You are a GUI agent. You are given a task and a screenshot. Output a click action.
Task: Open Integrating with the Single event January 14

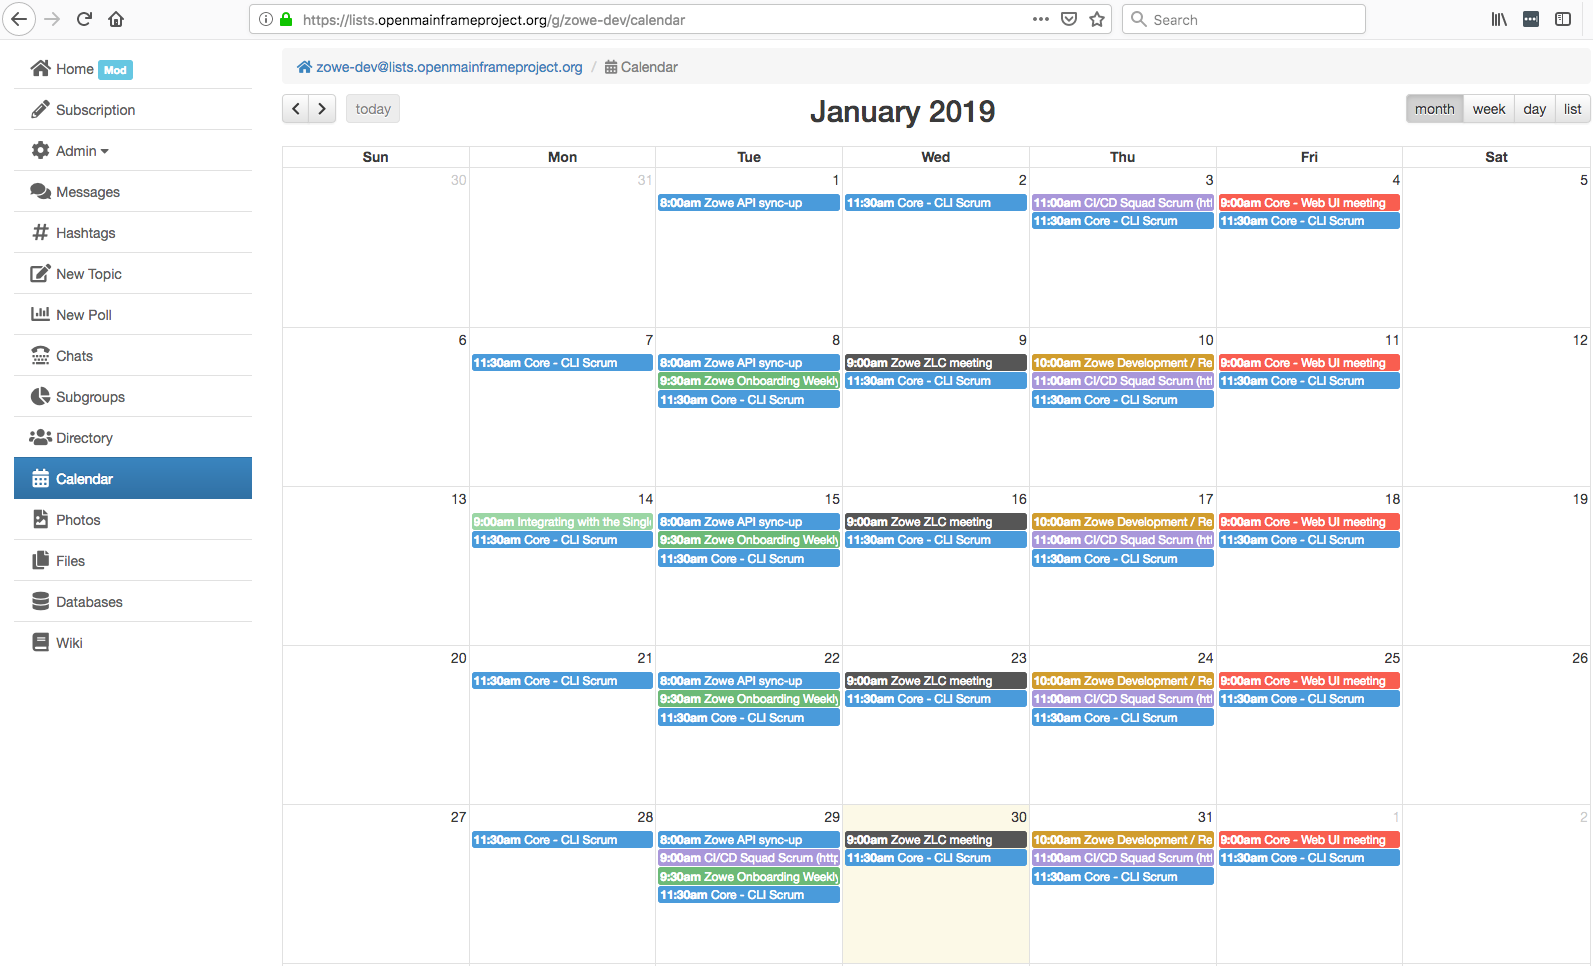[x=562, y=522]
